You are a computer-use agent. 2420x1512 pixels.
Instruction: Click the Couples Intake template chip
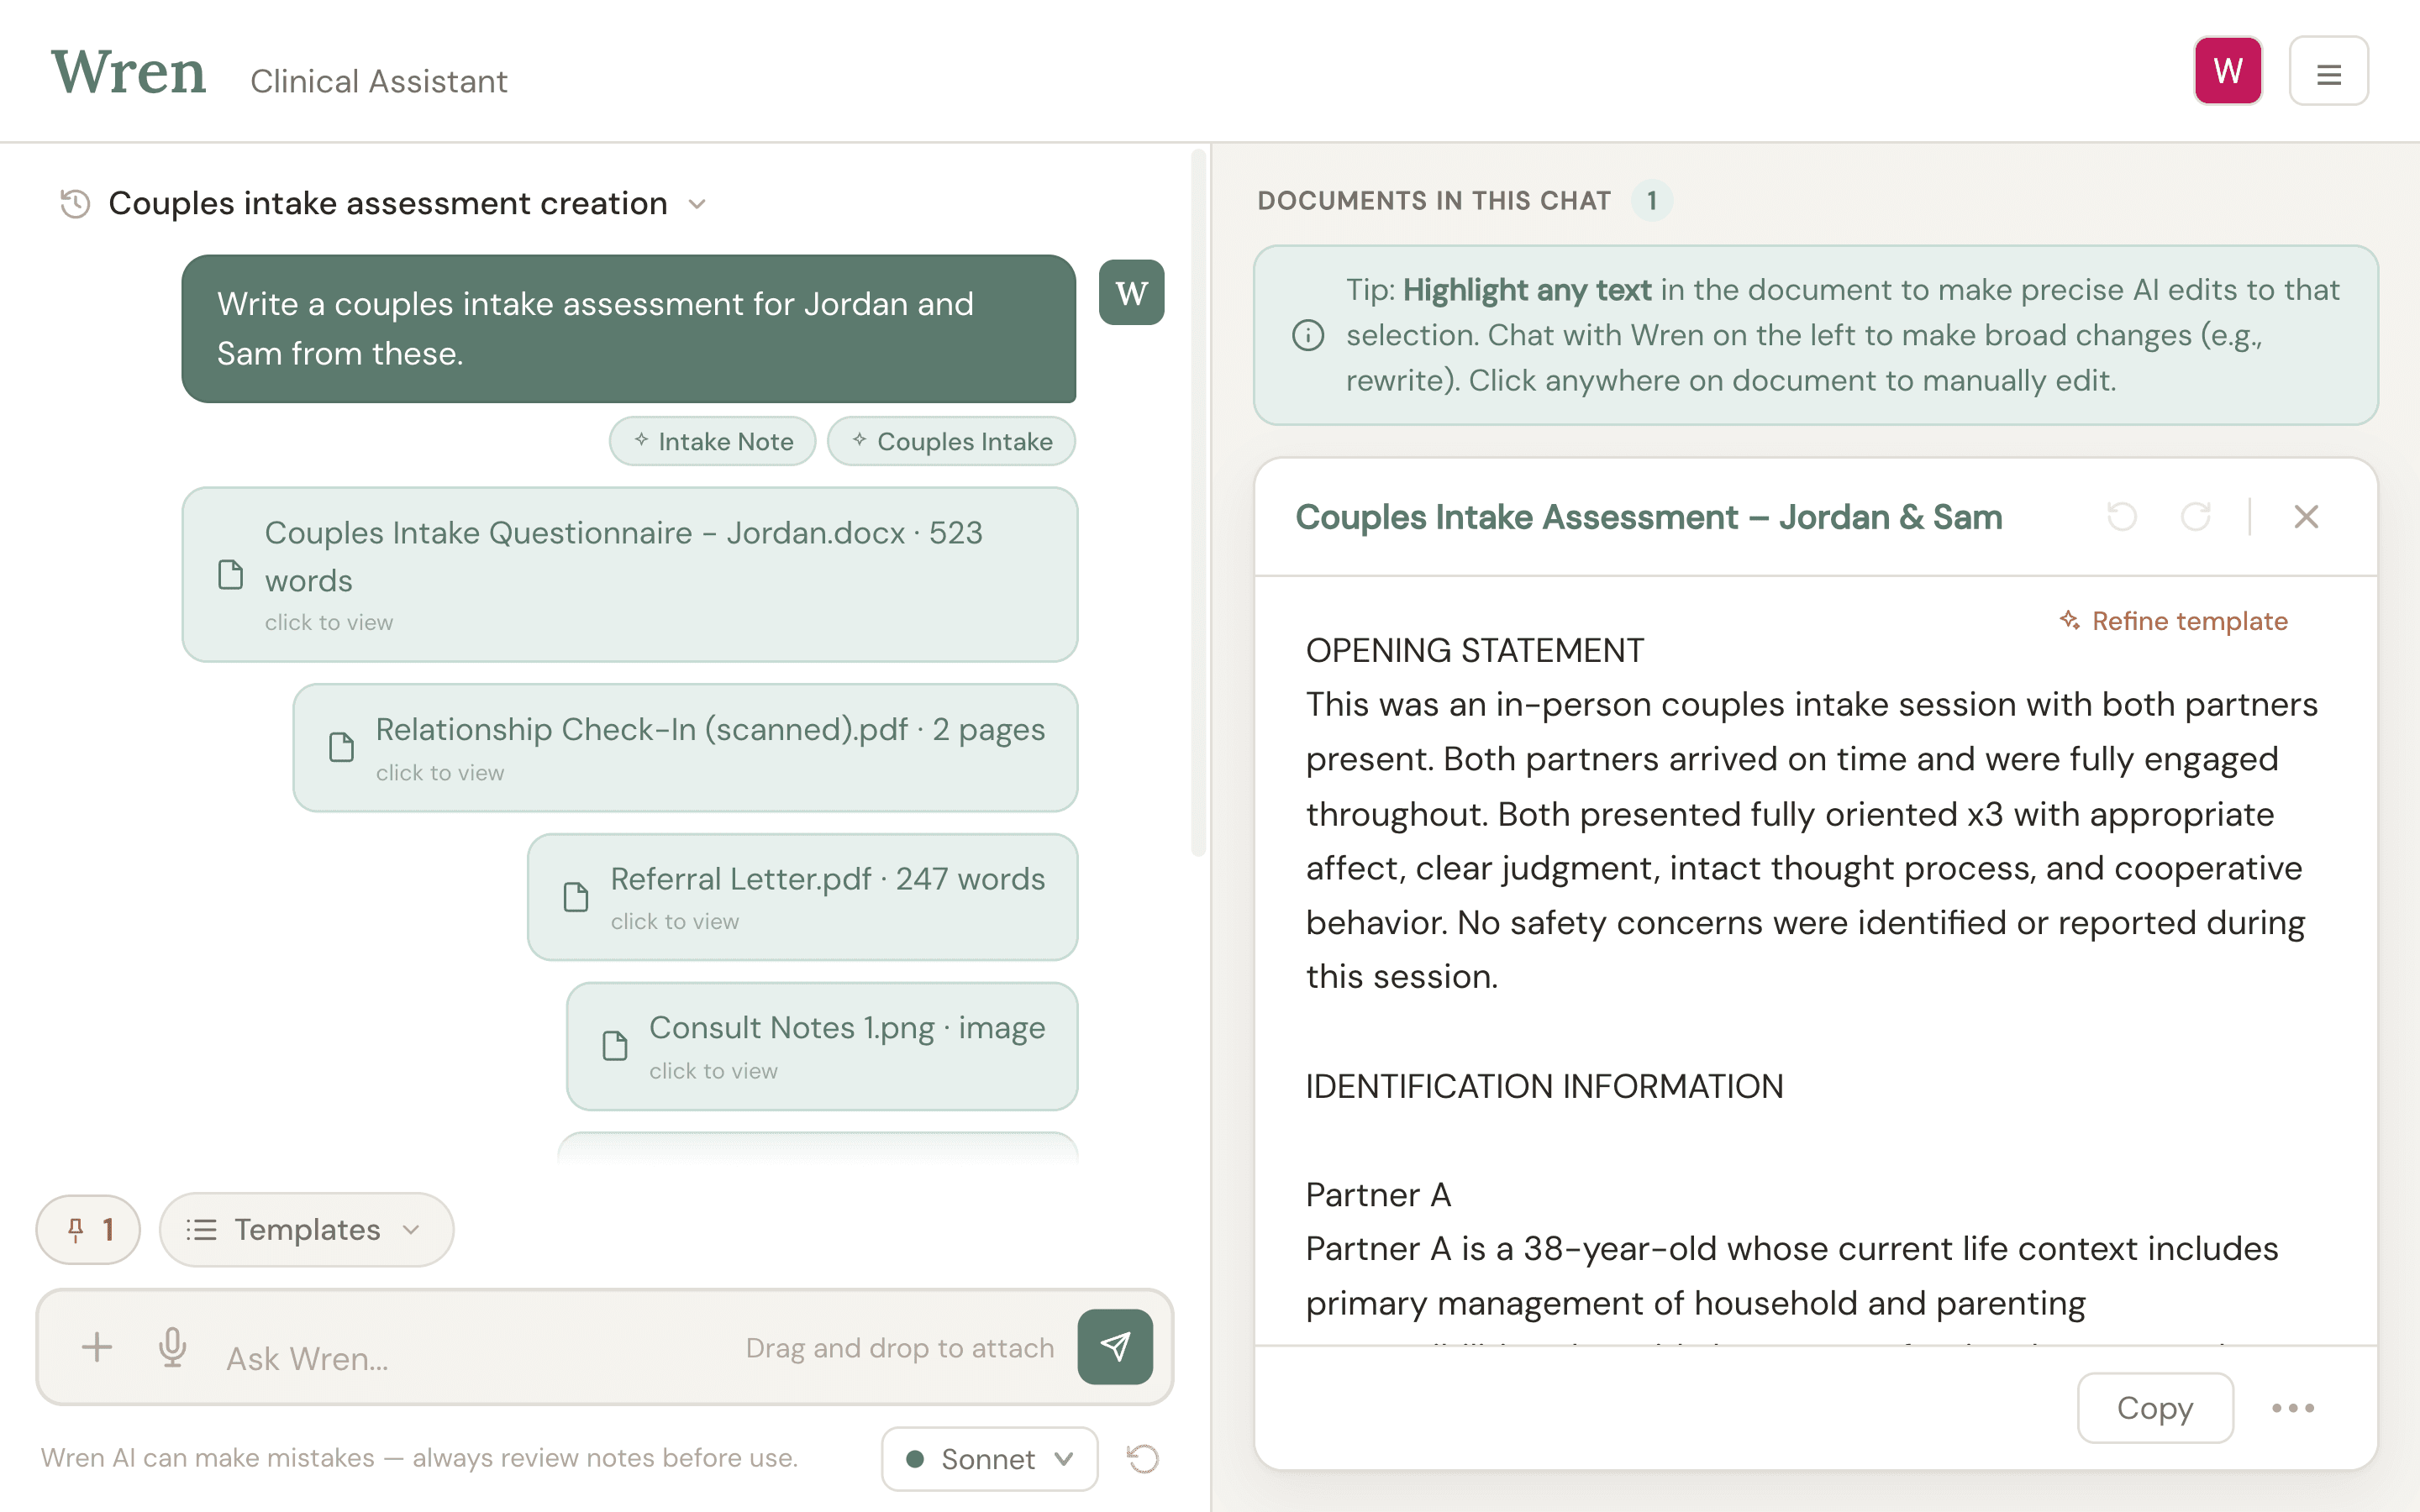[x=951, y=441]
